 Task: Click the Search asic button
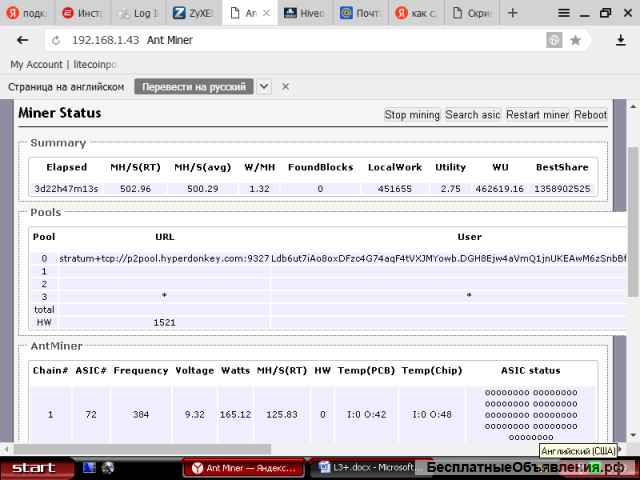(x=473, y=115)
